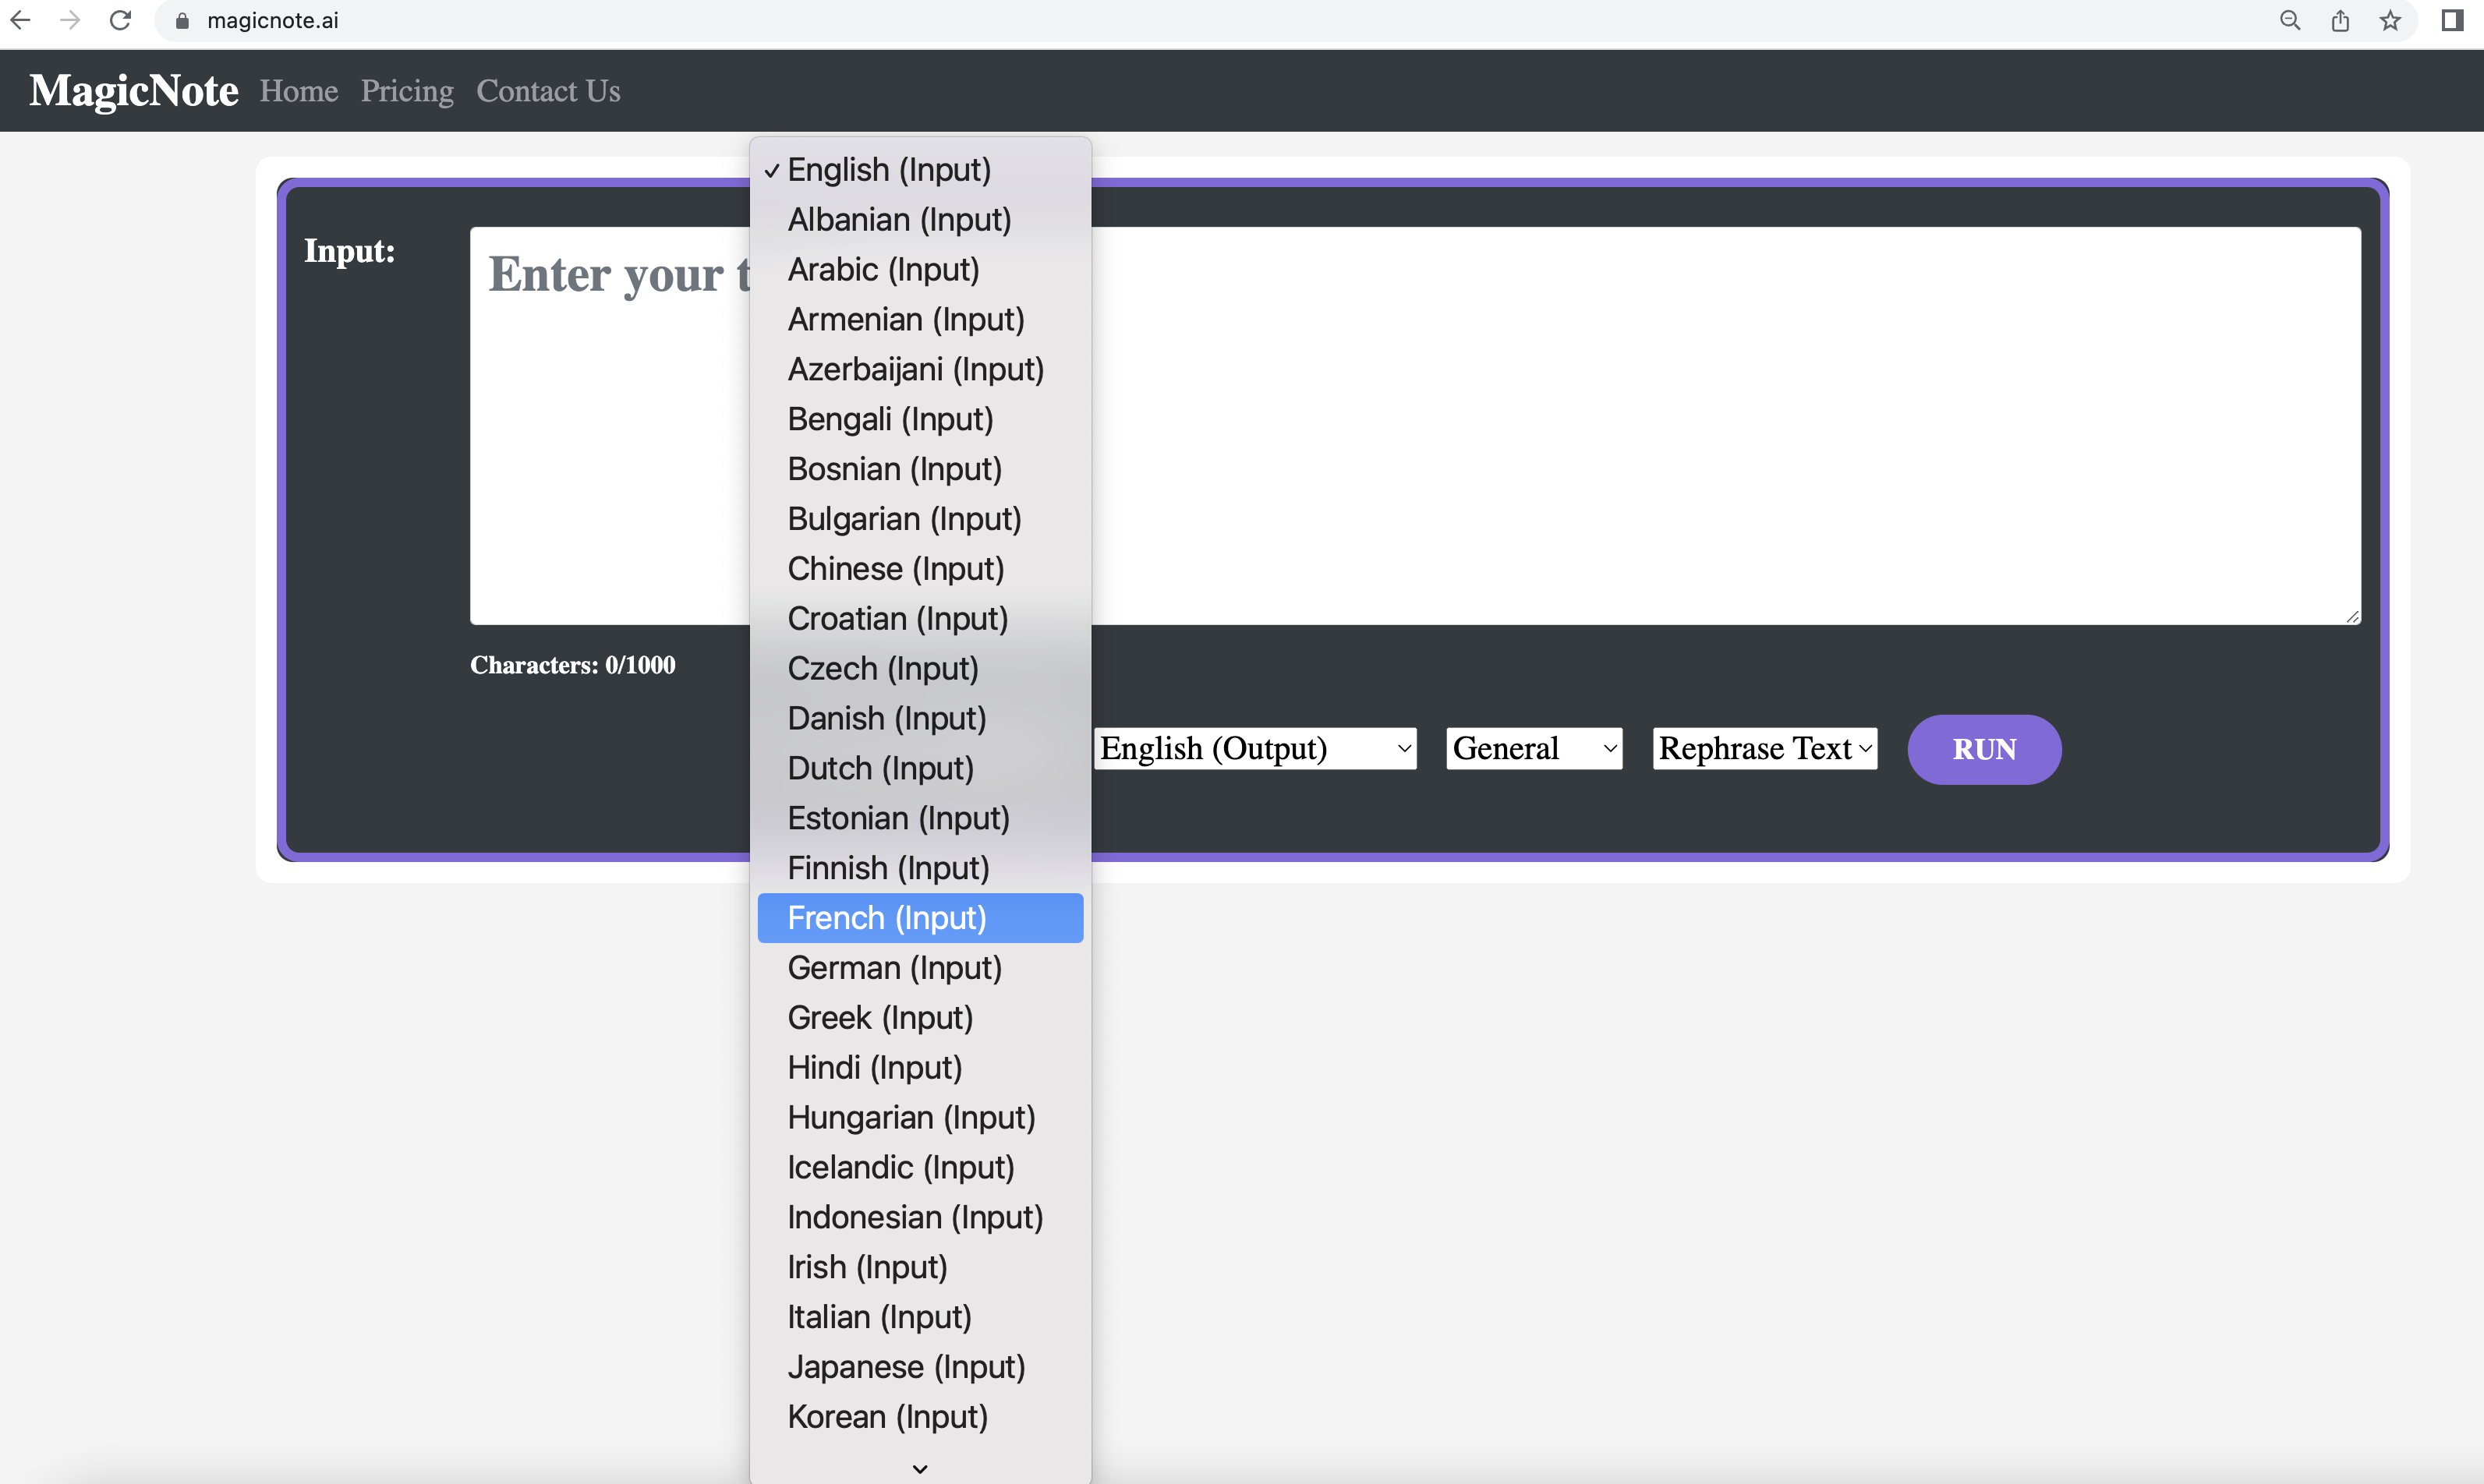Choose Chinese (Input) from the list
This screenshot has height=1484, width=2484.
click(920, 569)
